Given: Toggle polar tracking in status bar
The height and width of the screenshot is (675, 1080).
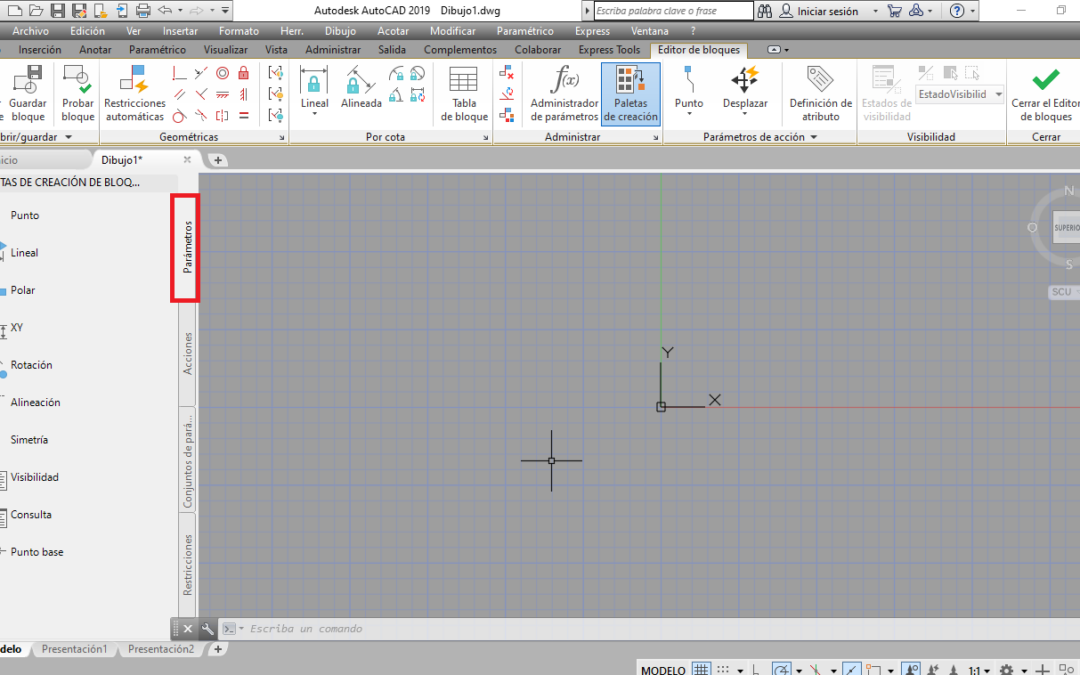Looking at the screenshot, I should [x=781, y=669].
